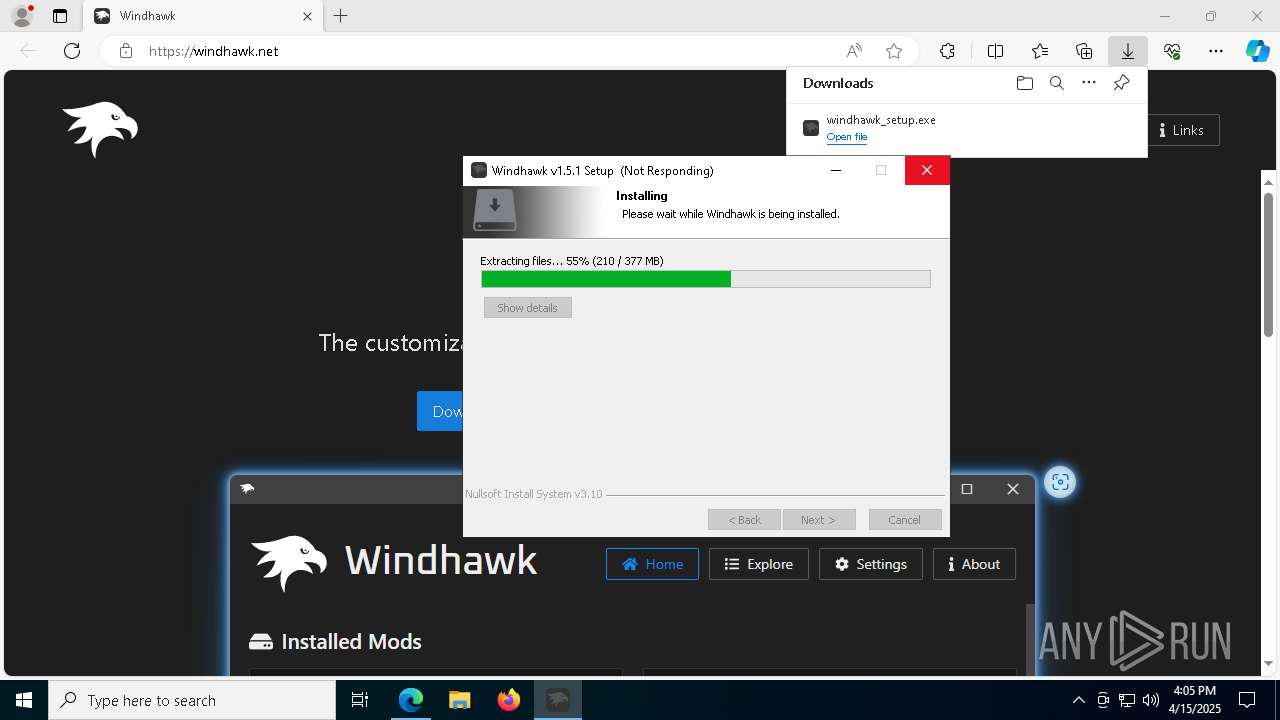1280x720 pixels.
Task: View site information lock icon
Action: click(126, 51)
